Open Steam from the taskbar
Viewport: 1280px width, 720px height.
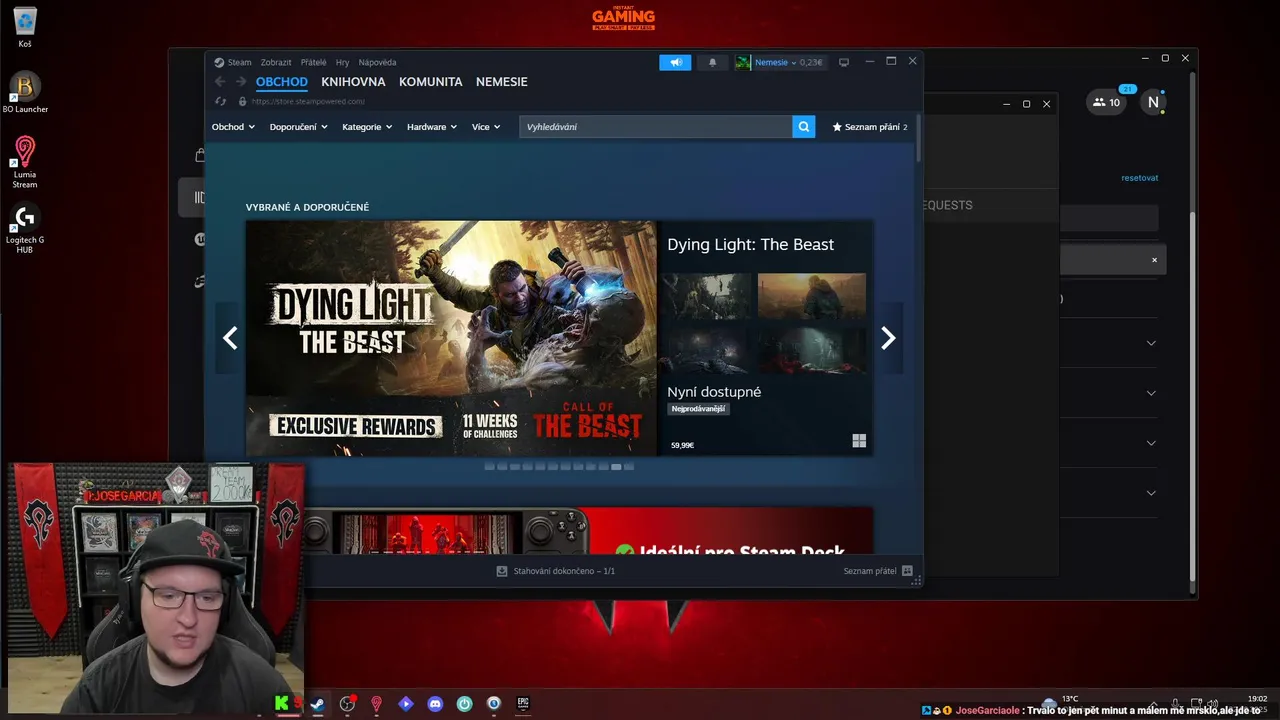coord(317,704)
